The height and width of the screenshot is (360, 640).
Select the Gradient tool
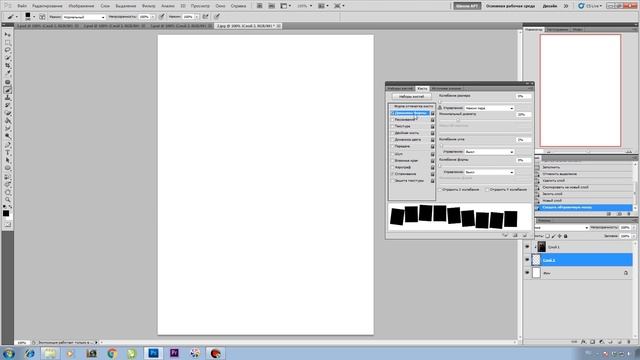click(7, 121)
